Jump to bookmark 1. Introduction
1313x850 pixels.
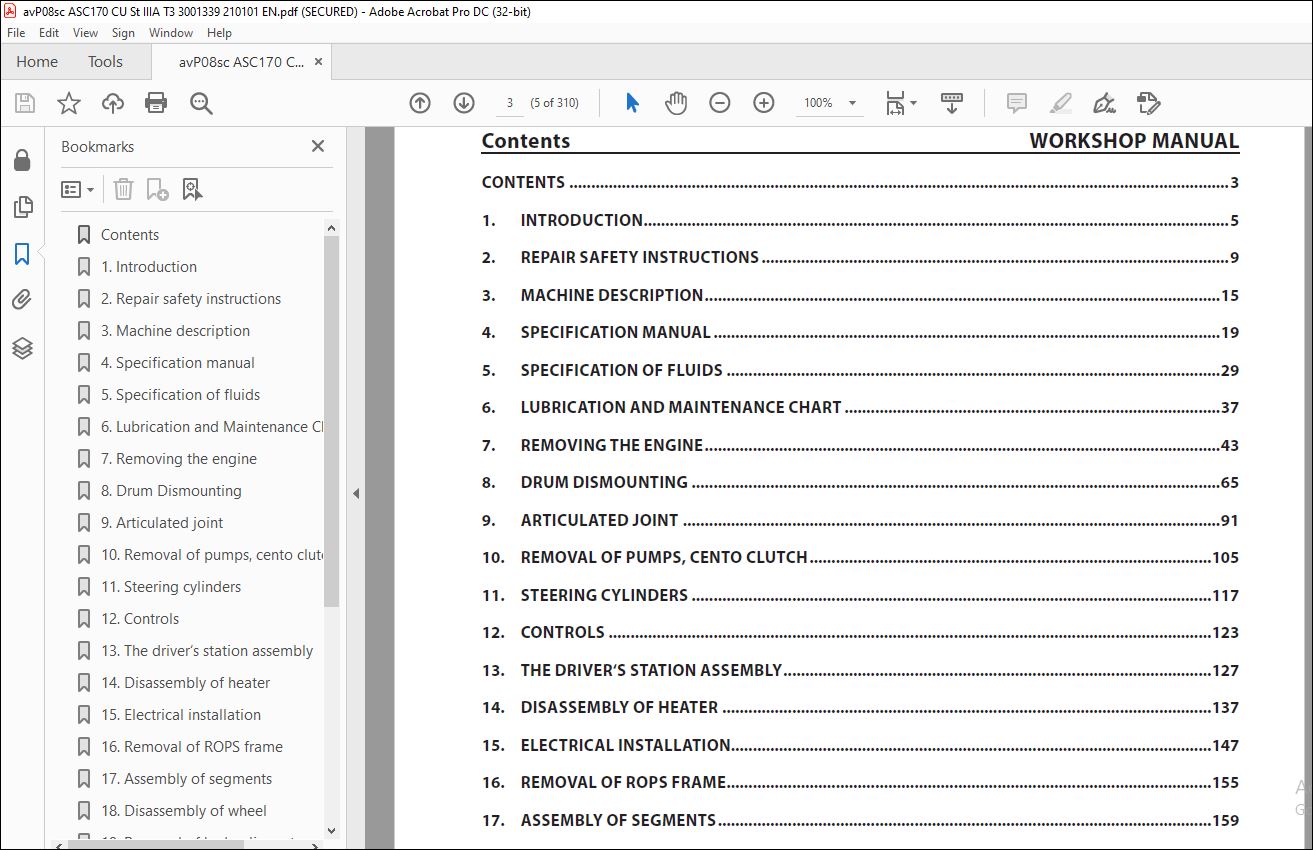149,267
